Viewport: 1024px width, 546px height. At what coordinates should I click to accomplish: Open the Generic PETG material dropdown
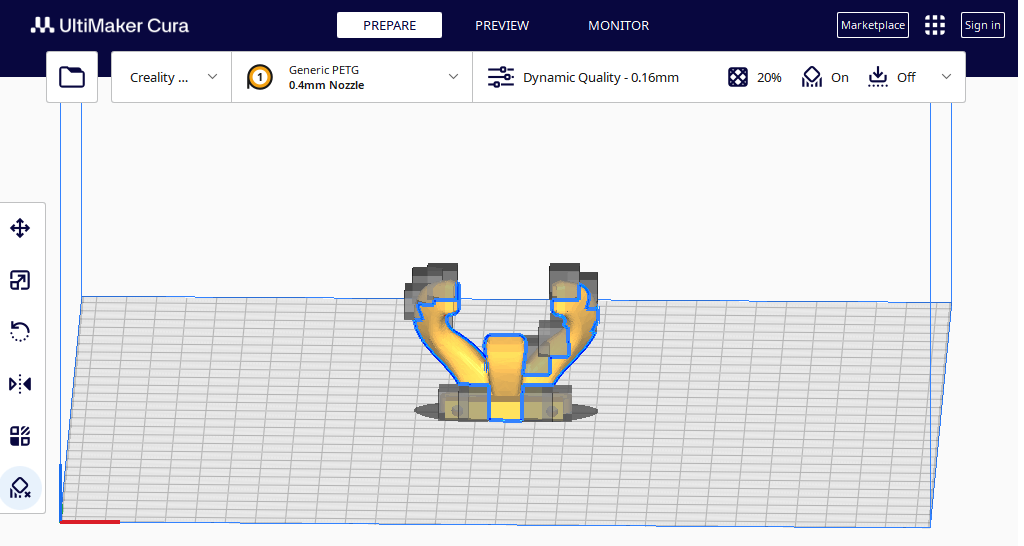[x=352, y=77]
